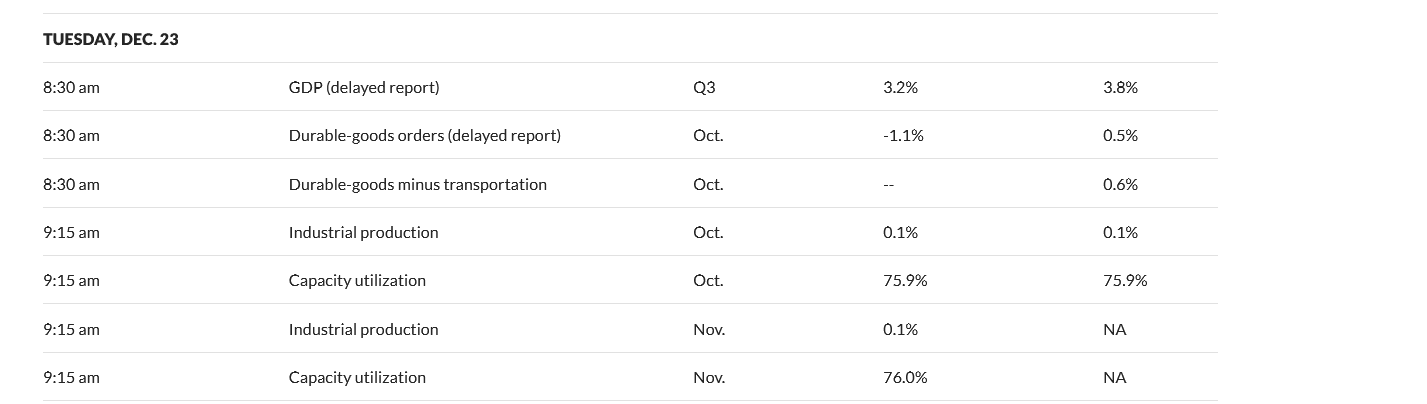1427x404 pixels.
Task: Click the Q3 period cell
Action: coord(704,87)
